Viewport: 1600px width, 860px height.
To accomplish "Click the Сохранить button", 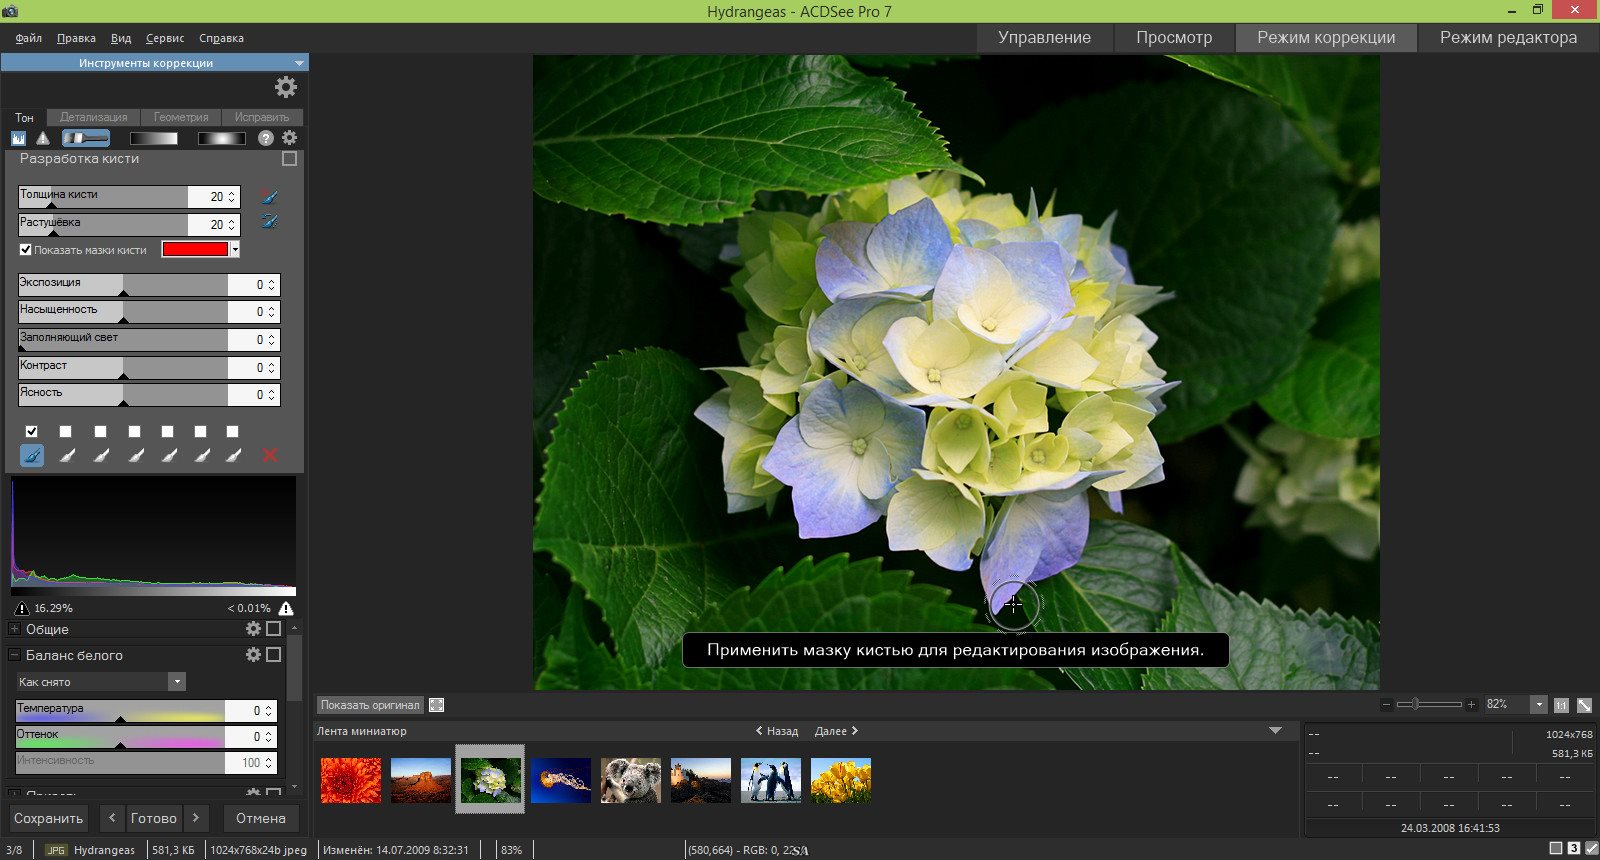I will pos(48,818).
